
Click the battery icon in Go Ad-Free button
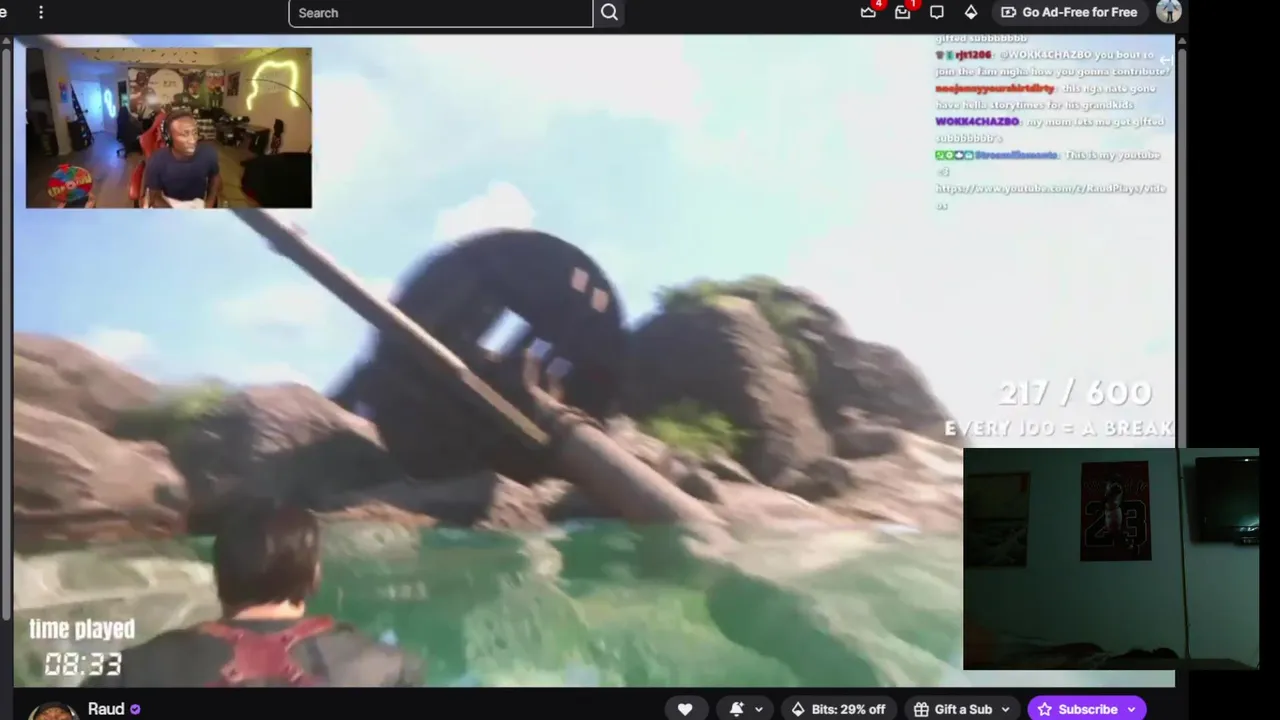tap(1008, 12)
